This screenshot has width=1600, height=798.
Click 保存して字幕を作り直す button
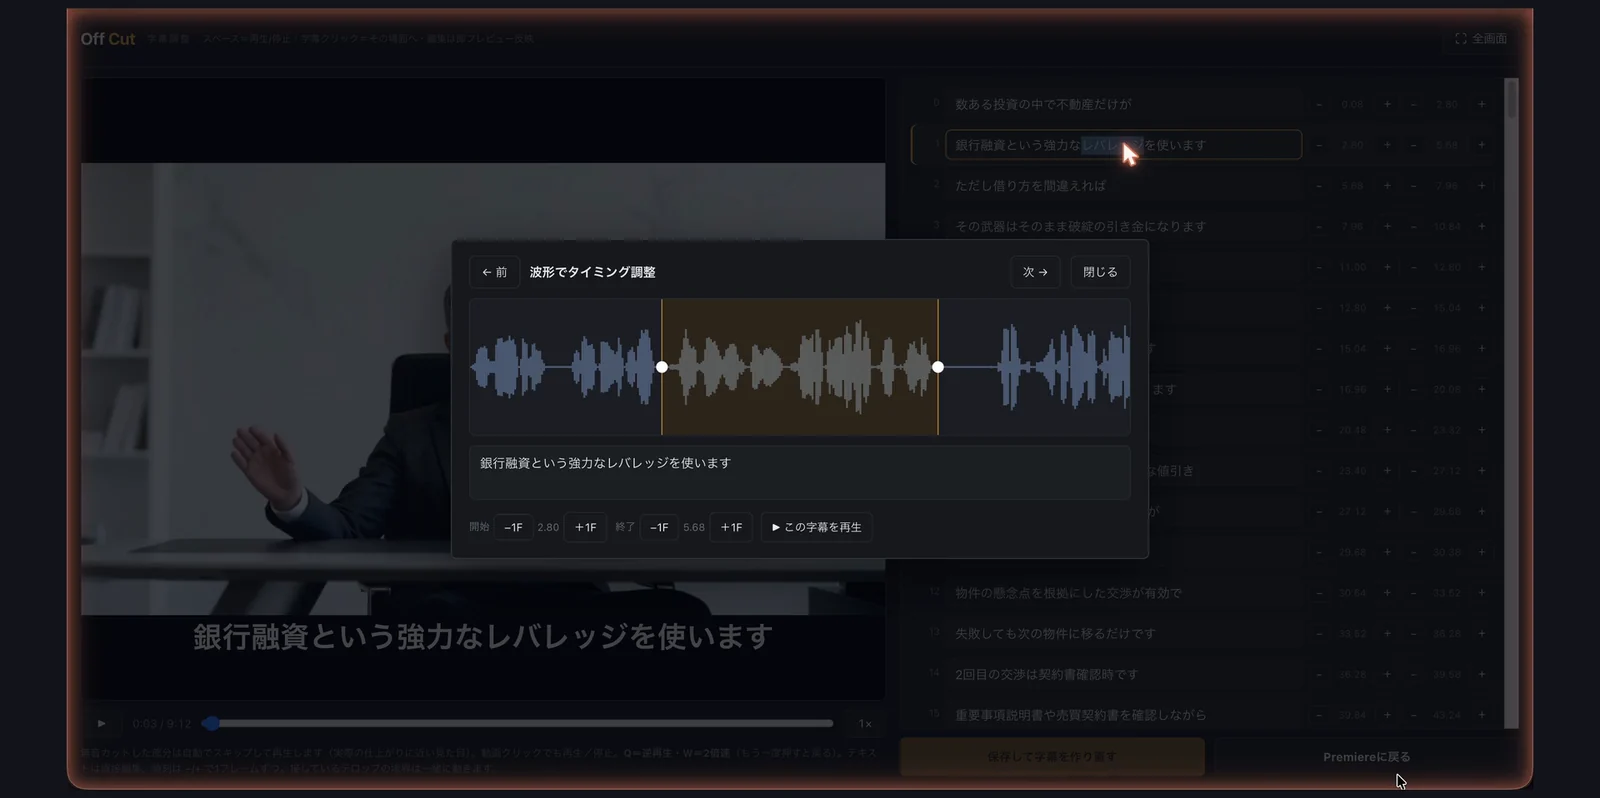tap(1052, 757)
